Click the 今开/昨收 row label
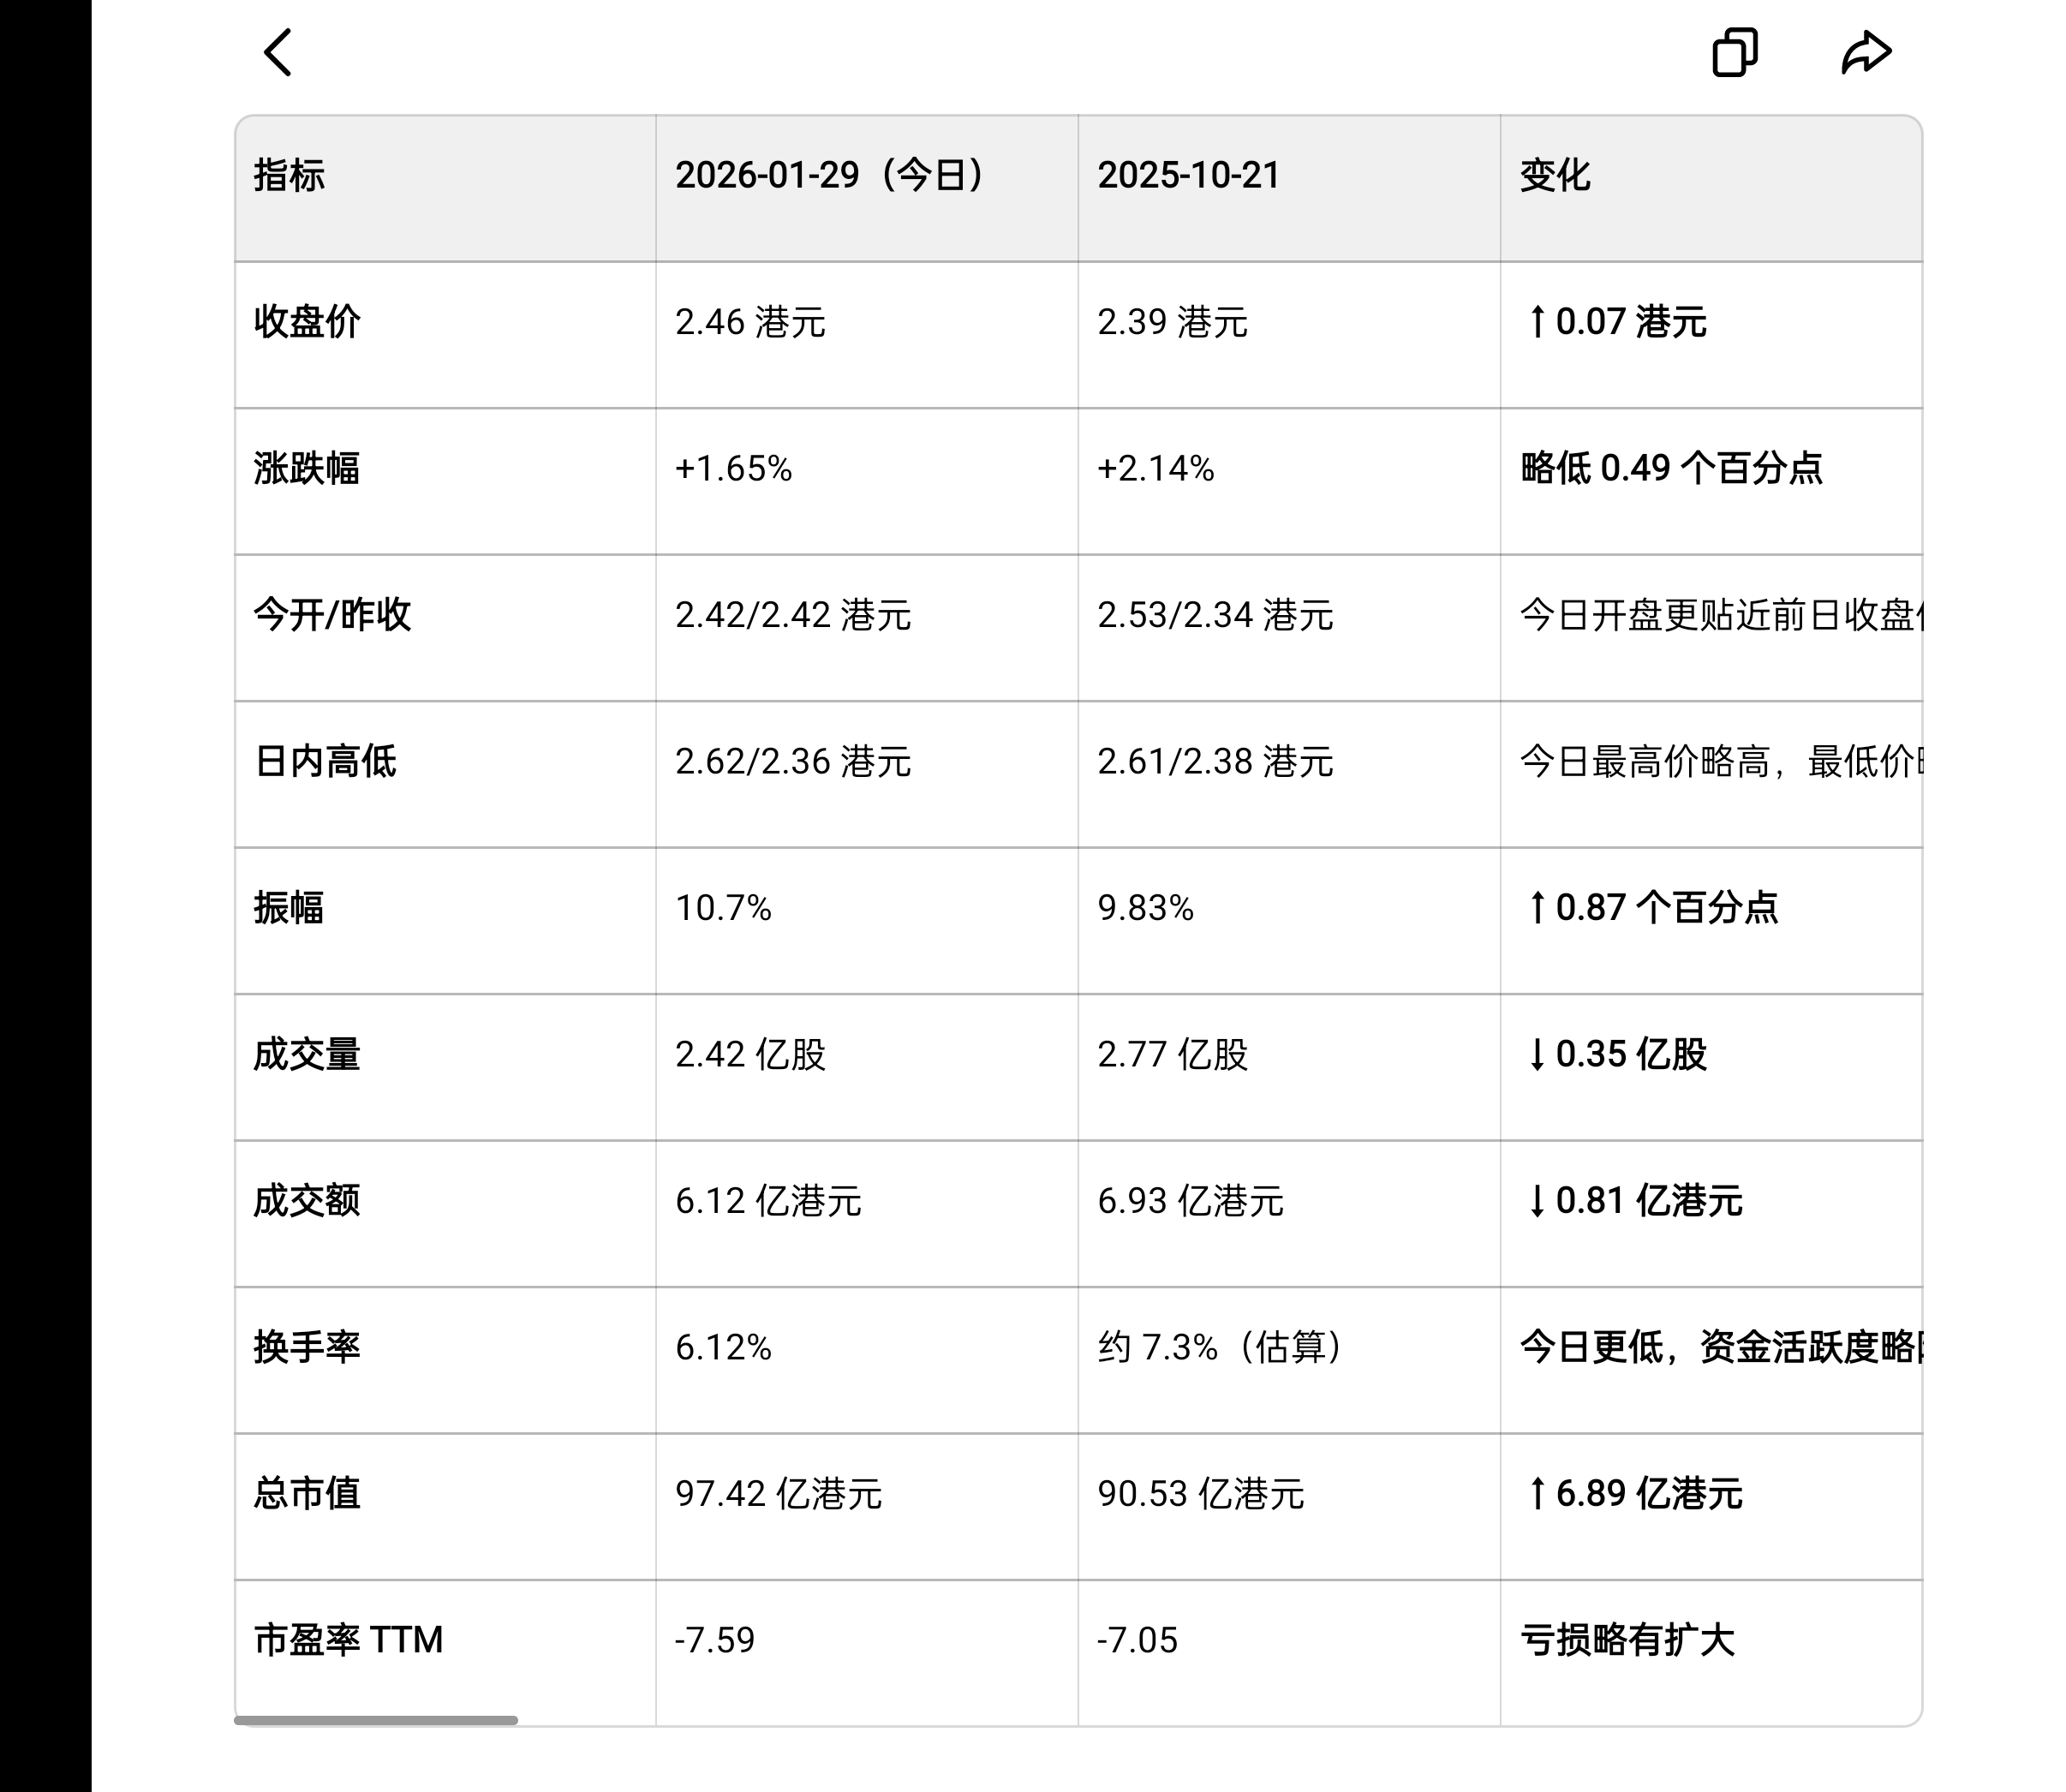This screenshot has width=2066, height=1792. coord(332,614)
